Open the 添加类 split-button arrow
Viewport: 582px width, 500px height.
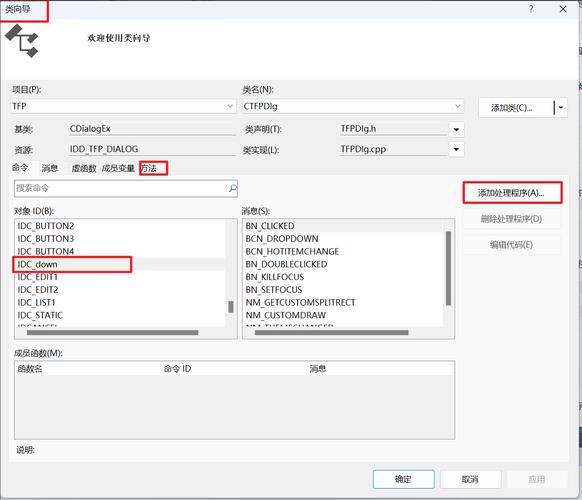[x=560, y=108]
